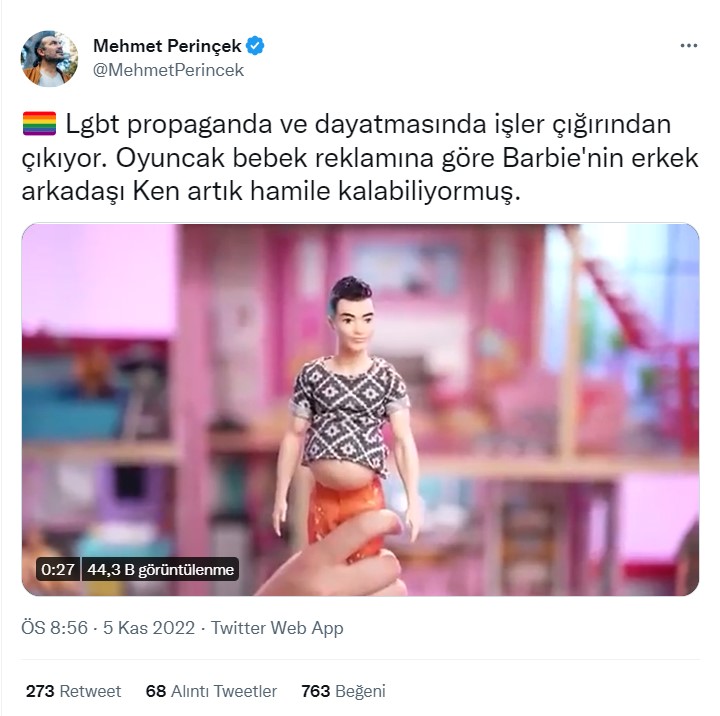This screenshot has height=716, width=720.
Task: Open the Mehmet Perinçek display name
Action: (x=167, y=46)
